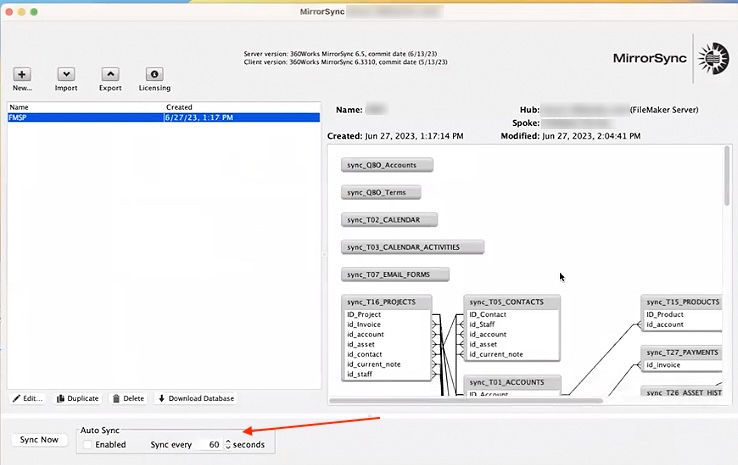Click the sync interval seconds field
Screen dimensions: 738x465
point(210,444)
